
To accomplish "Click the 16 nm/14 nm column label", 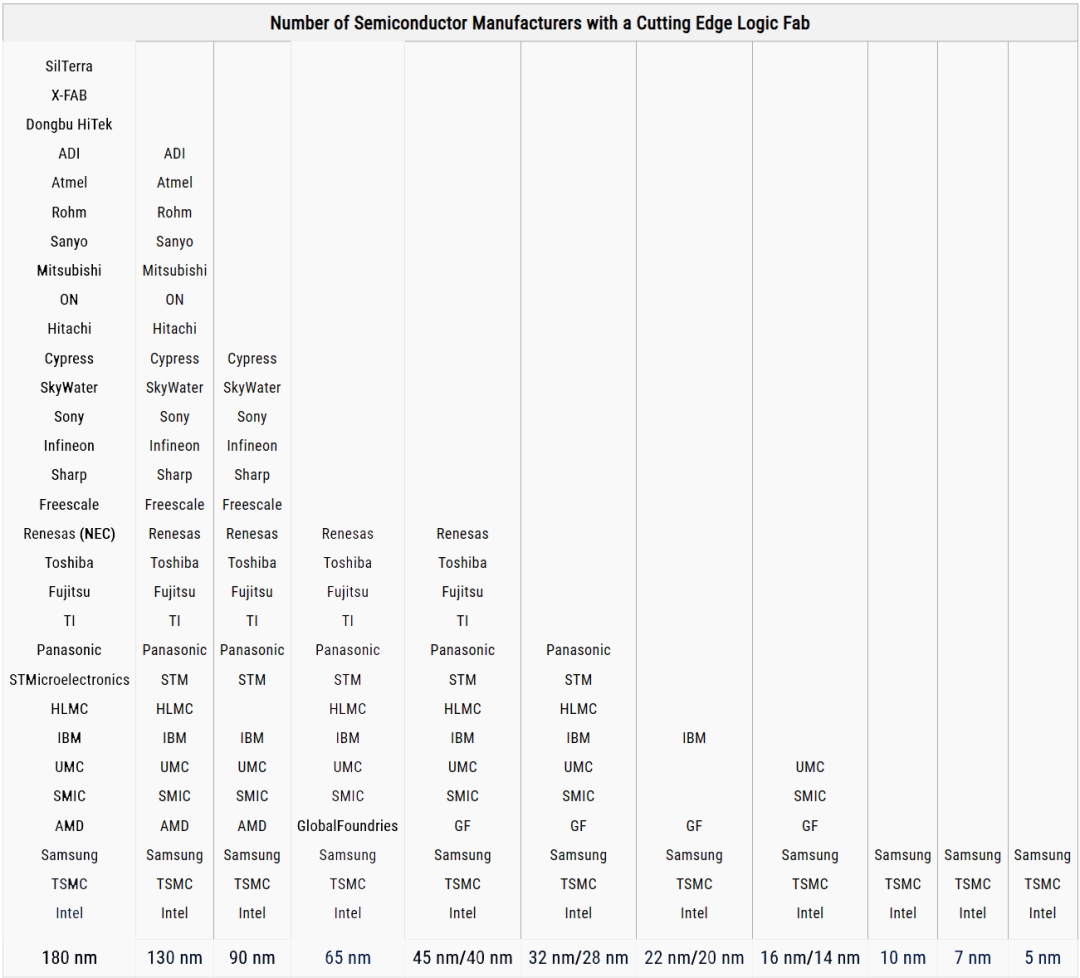I will 809,957.
